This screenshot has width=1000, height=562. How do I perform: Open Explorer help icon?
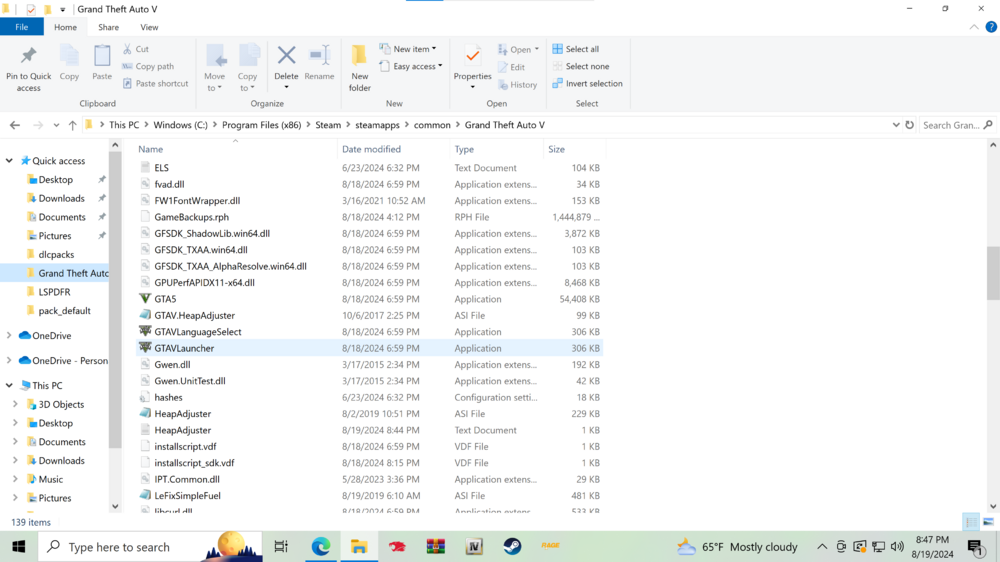pyautogui.click(x=990, y=27)
